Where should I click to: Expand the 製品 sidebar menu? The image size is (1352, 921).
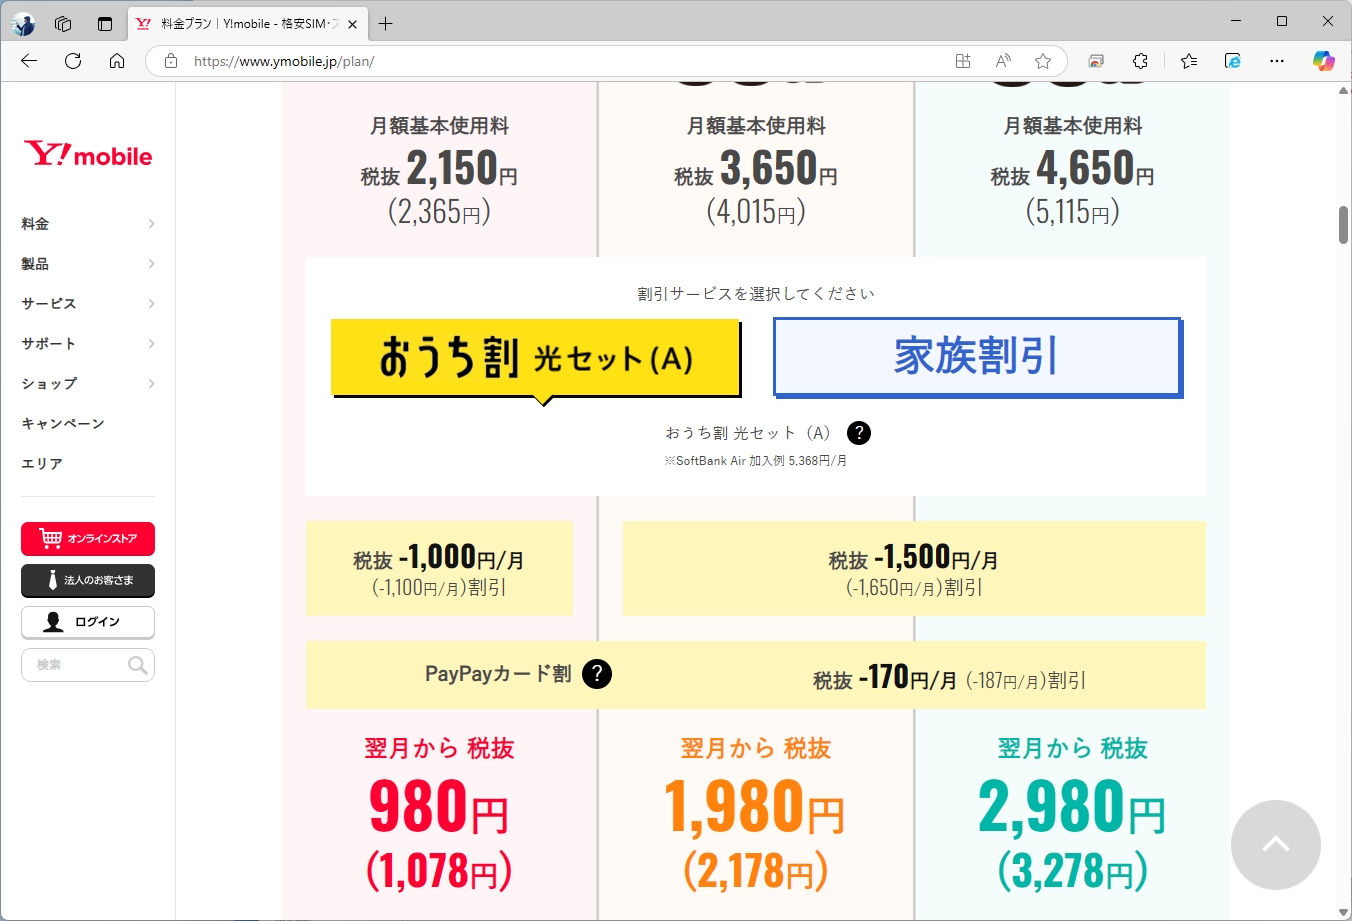[88, 264]
